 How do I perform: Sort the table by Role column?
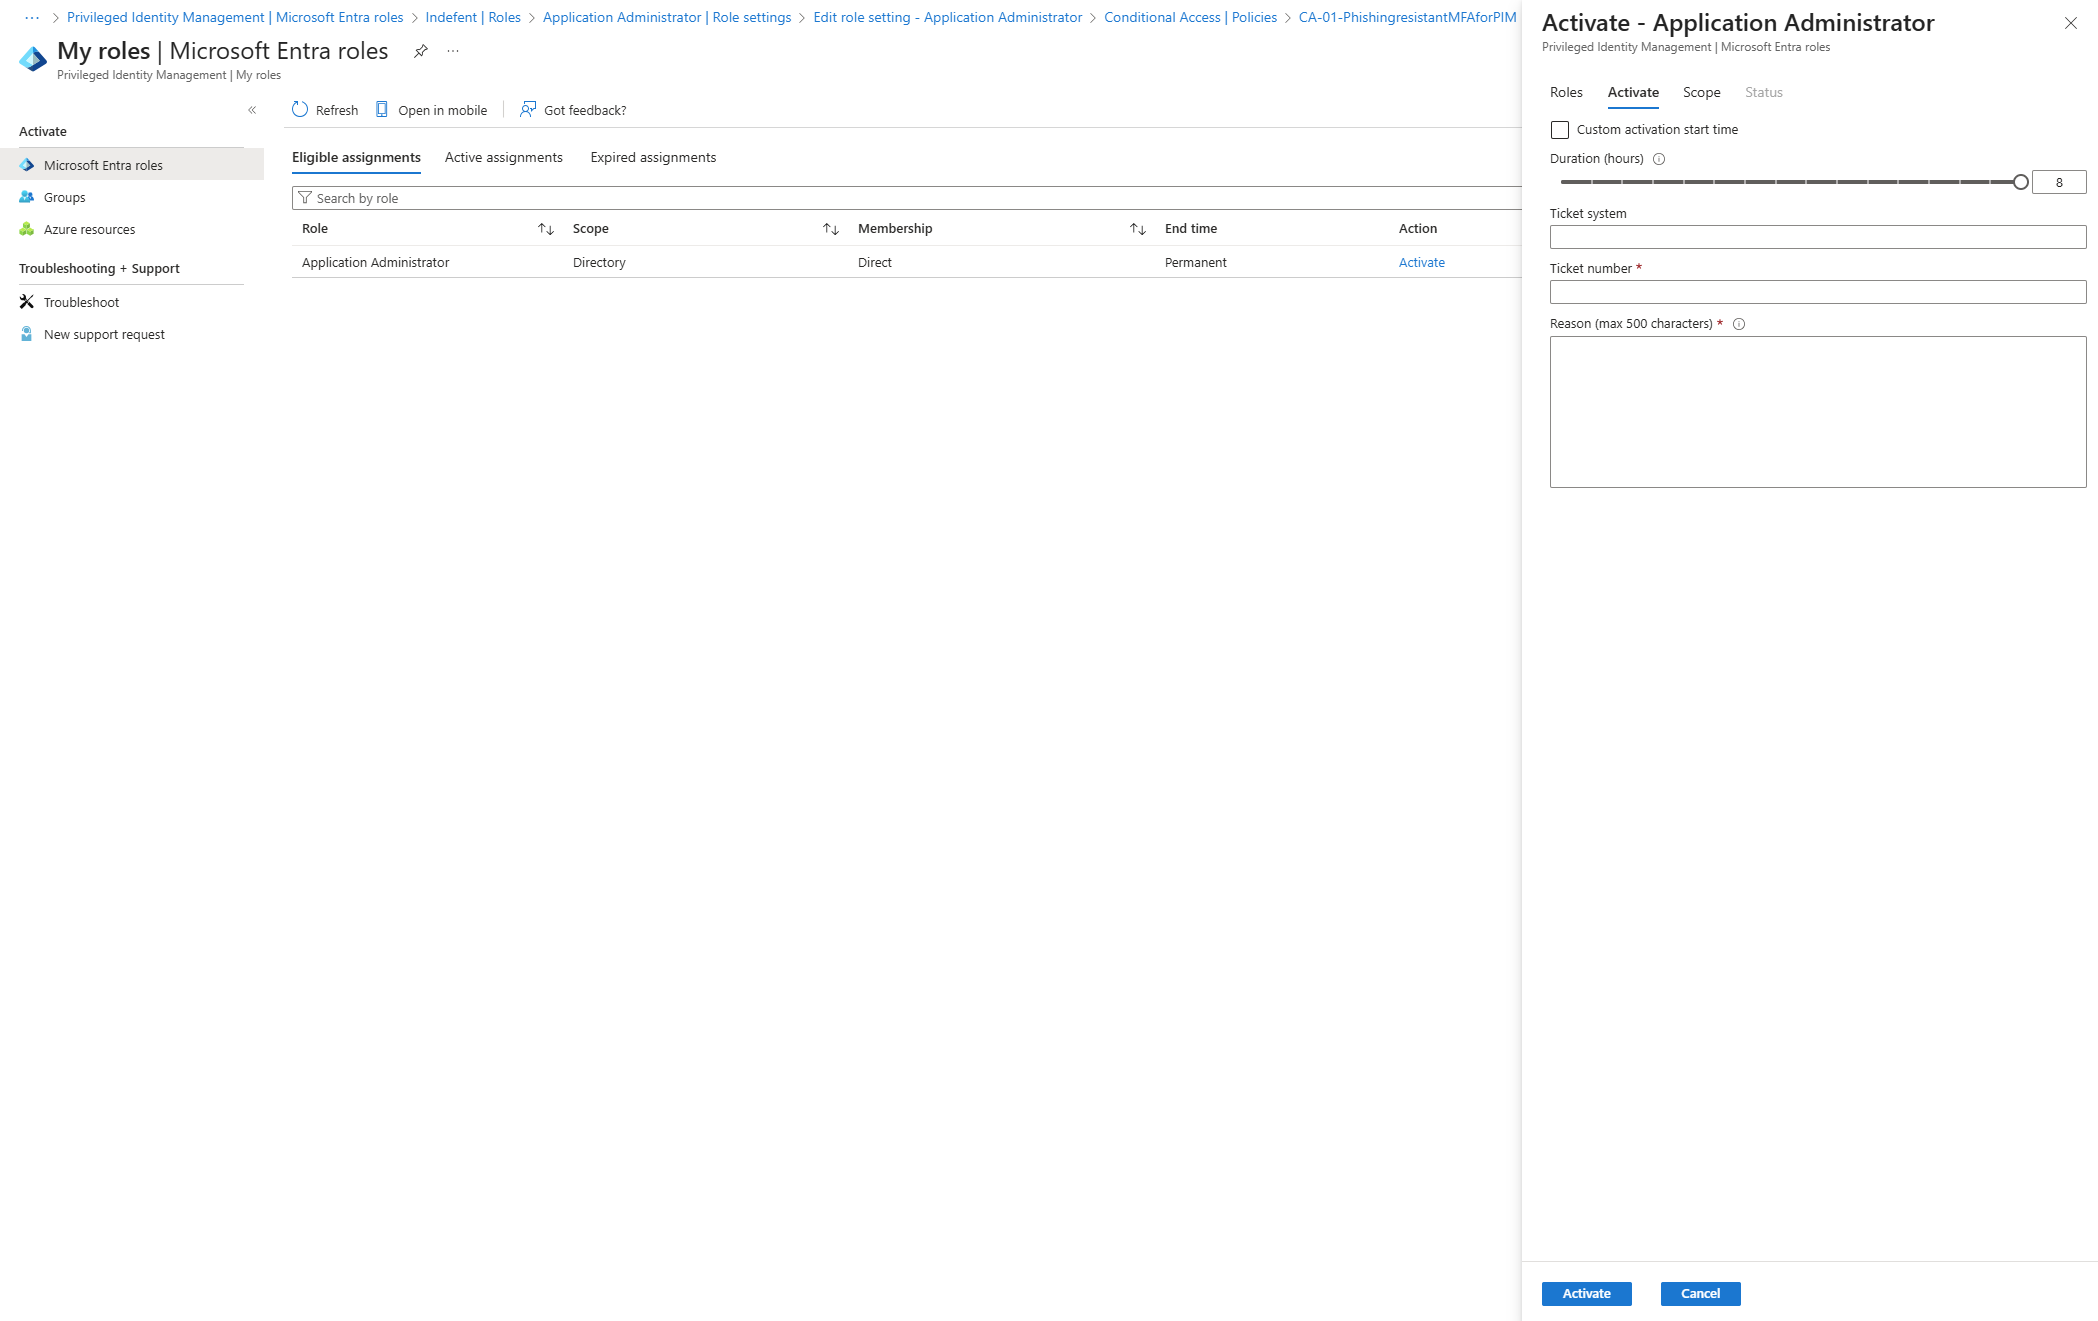coord(546,229)
